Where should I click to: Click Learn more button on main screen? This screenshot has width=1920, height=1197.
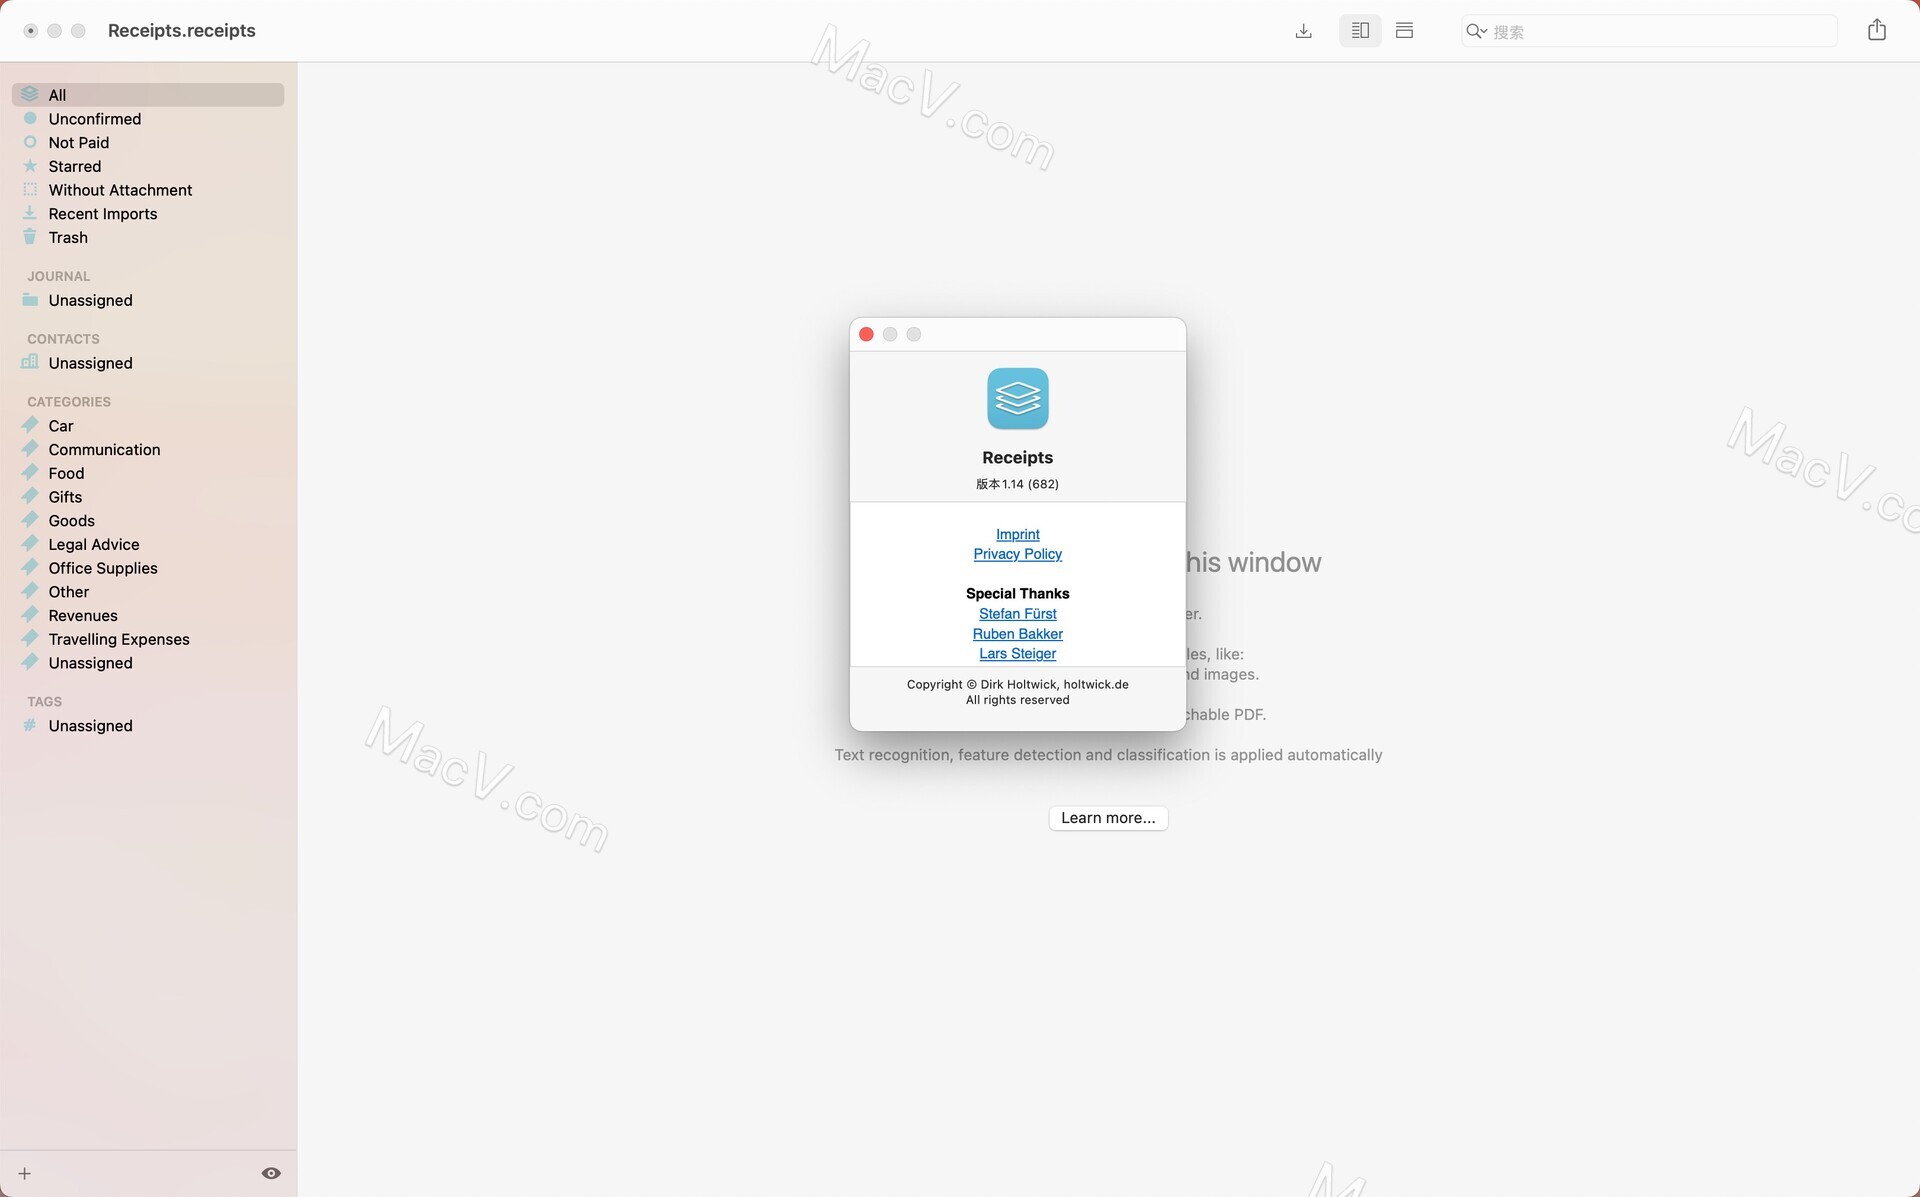[1108, 818]
